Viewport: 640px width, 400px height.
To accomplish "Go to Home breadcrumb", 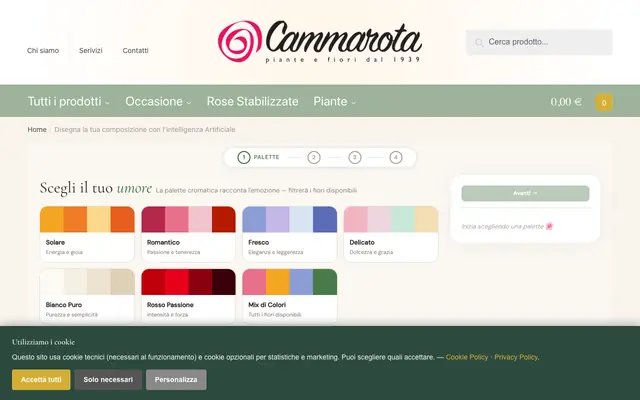I will 37,129.
